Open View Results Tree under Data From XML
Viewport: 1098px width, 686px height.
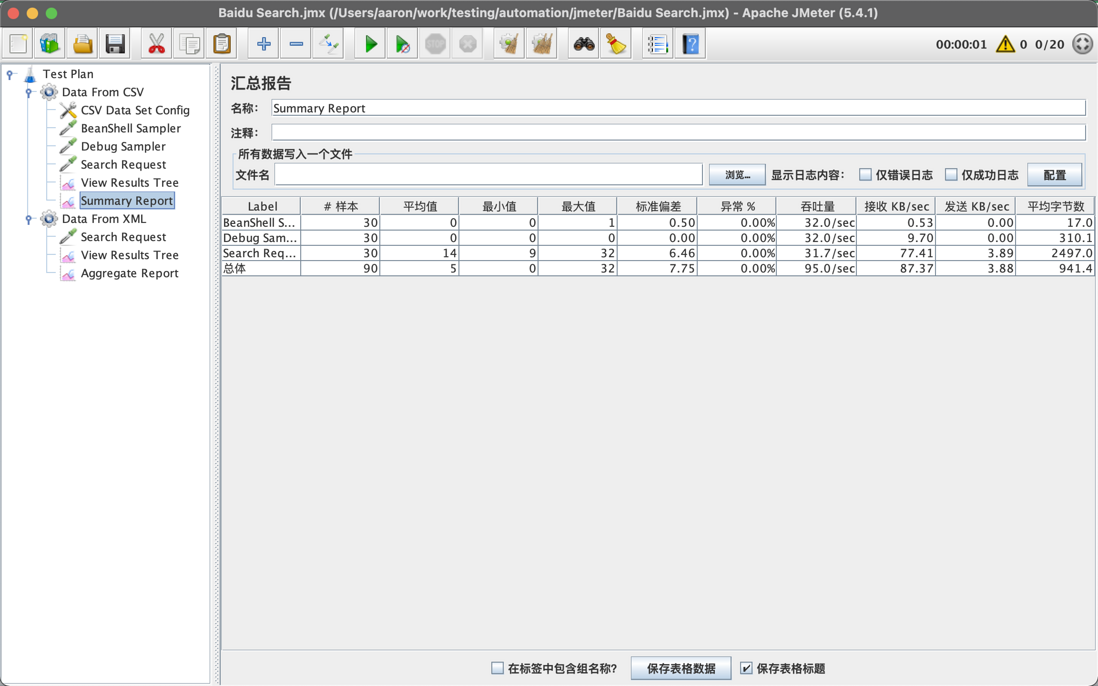(129, 256)
